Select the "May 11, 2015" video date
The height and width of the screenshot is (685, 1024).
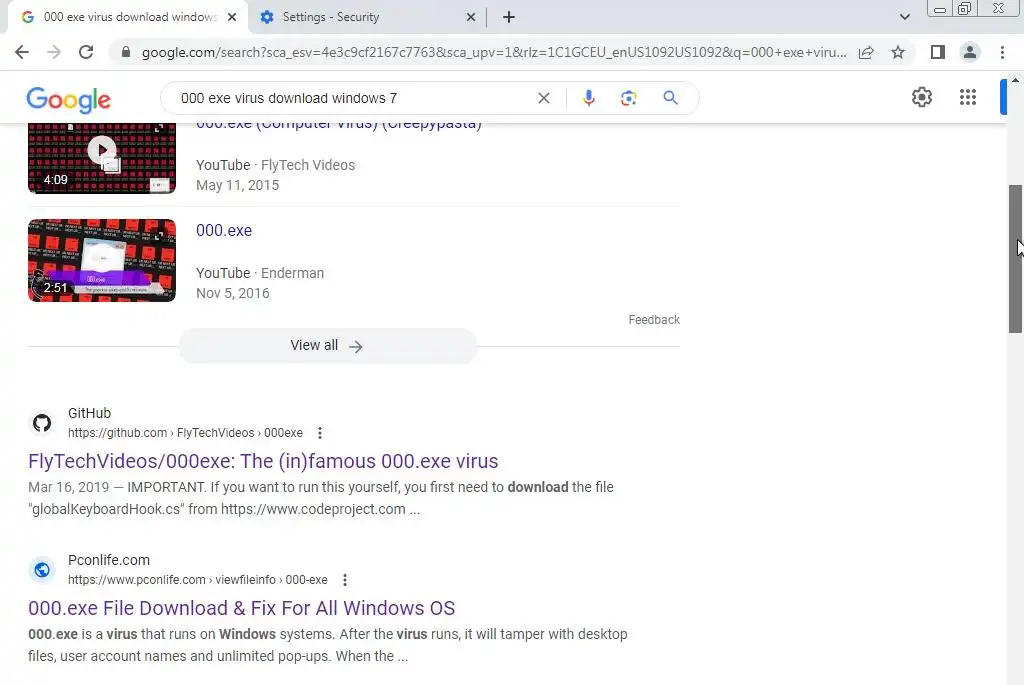(x=238, y=185)
